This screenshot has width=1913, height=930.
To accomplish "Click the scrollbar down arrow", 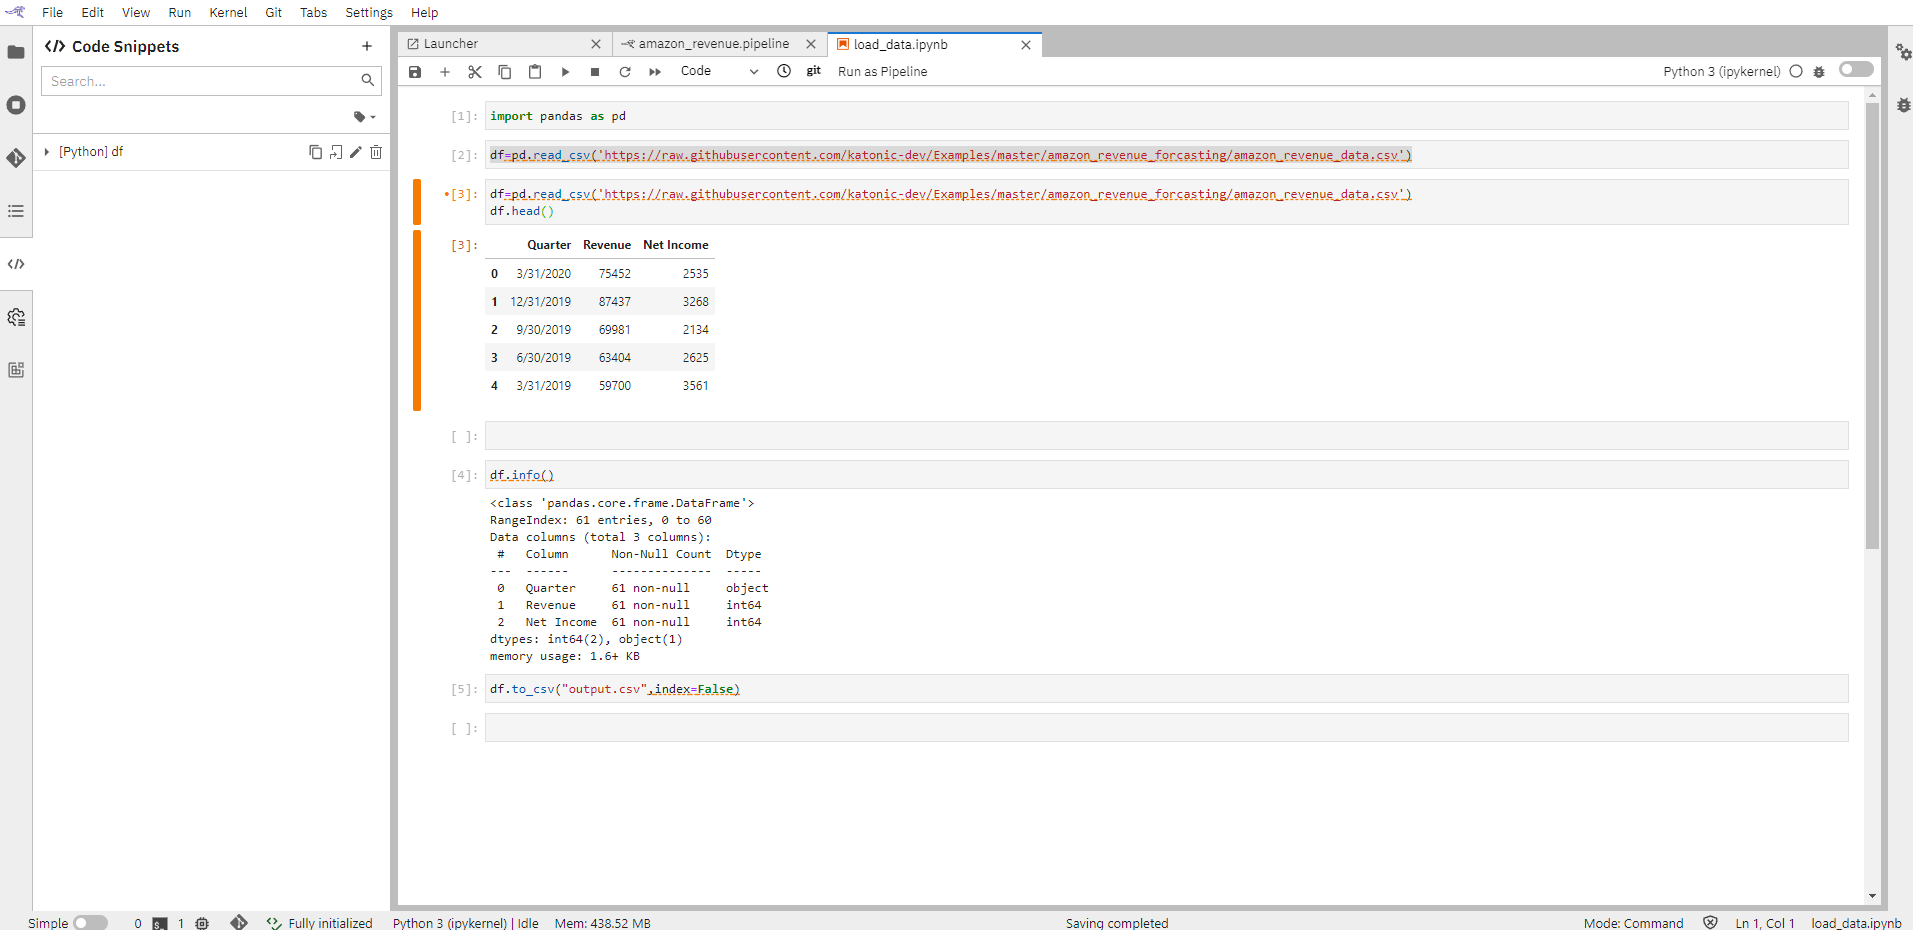I will pyautogui.click(x=1872, y=896).
